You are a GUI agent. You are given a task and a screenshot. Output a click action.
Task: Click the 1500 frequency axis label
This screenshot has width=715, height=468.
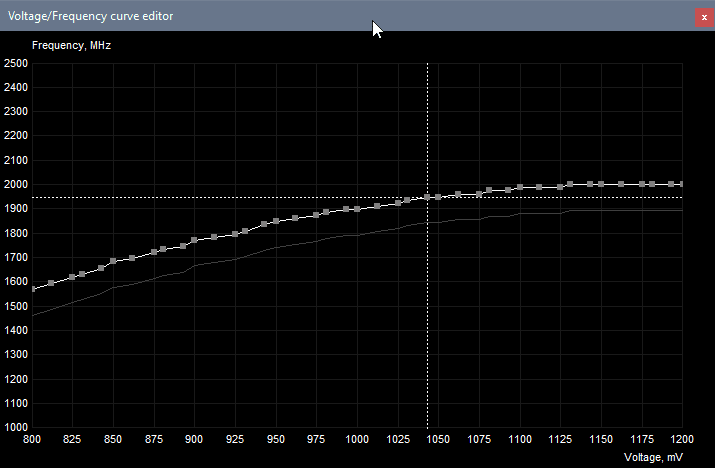point(16,306)
